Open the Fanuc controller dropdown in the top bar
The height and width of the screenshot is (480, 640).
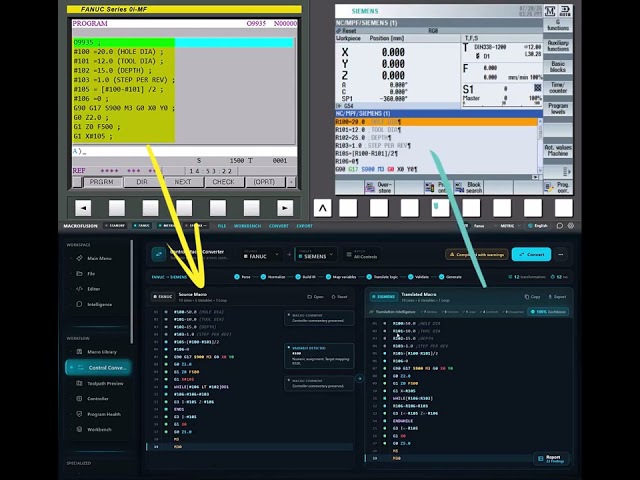coord(478,226)
